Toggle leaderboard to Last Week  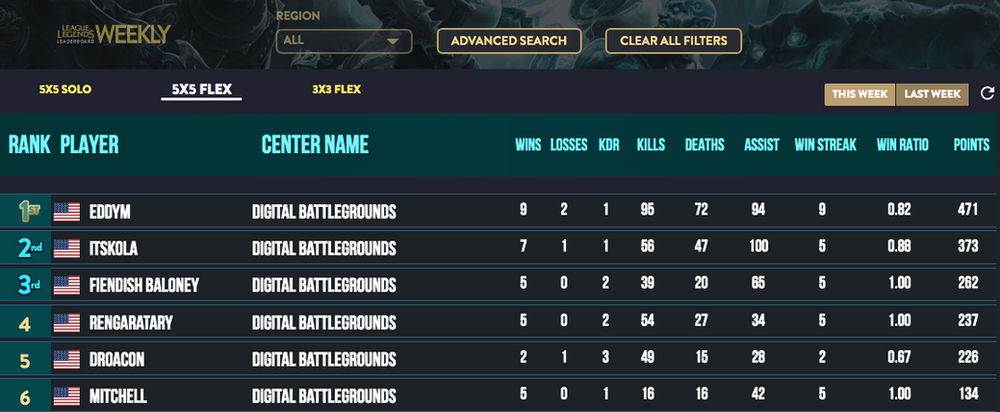pyautogui.click(x=932, y=94)
